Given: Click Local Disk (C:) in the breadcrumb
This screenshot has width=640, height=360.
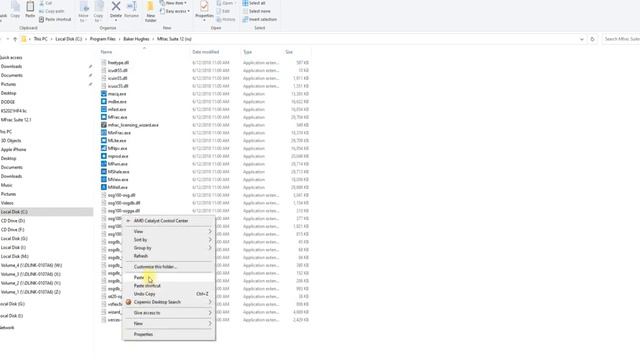Looking at the screenshot, I should [x=69, y=39].
